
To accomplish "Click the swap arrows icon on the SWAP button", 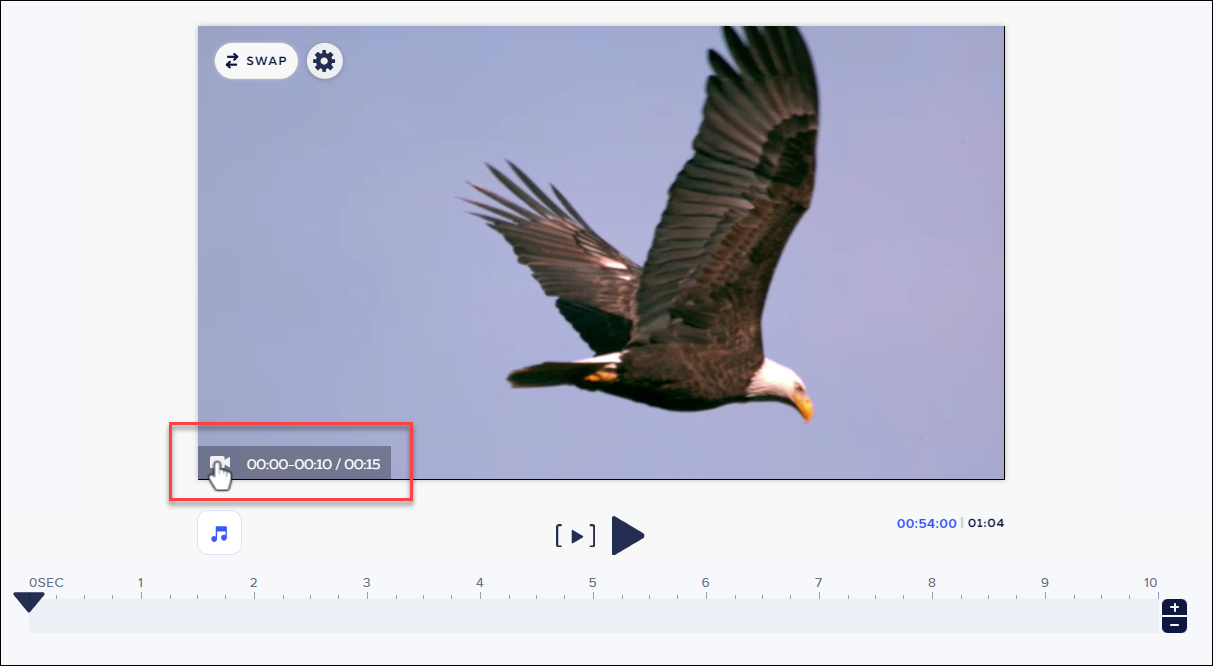I will pos(234,61).
